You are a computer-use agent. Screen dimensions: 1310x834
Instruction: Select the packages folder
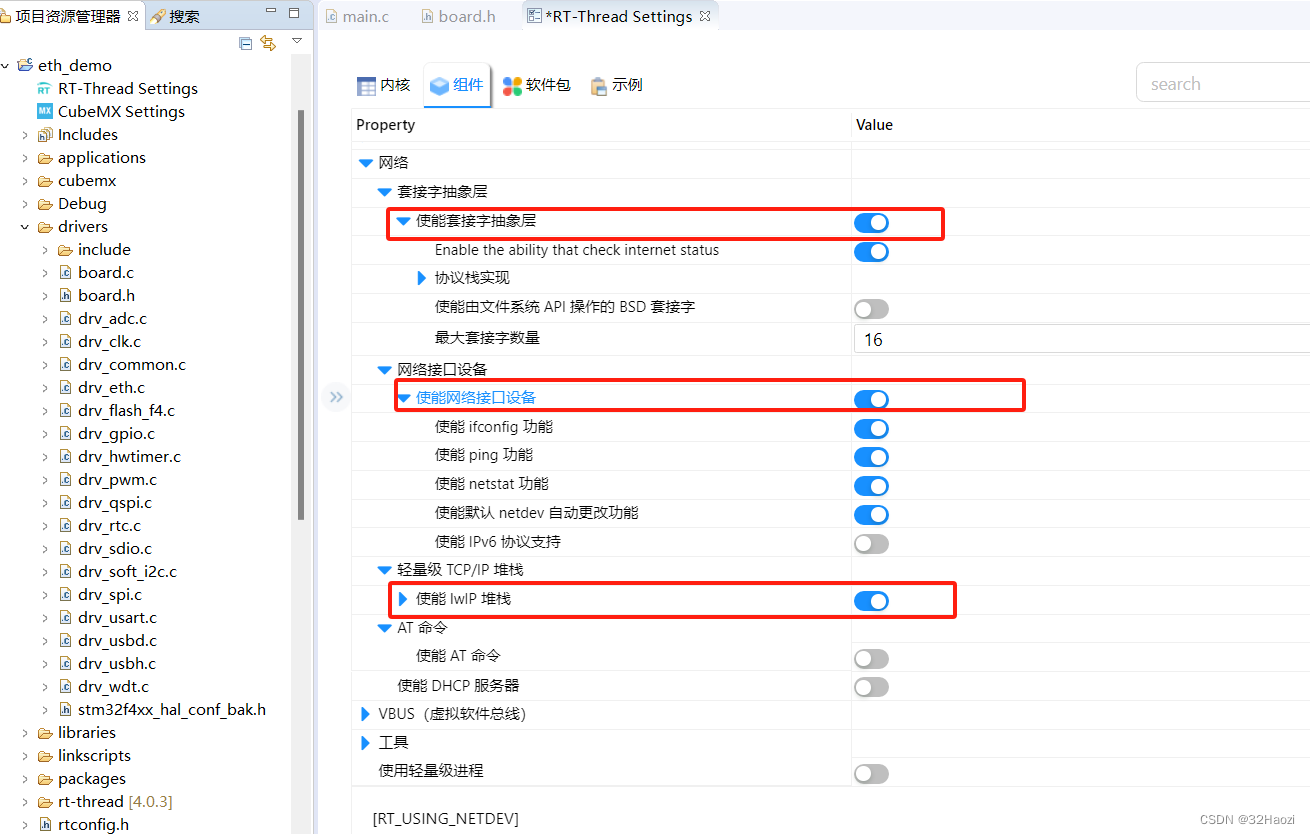click(x=92, y=779)
